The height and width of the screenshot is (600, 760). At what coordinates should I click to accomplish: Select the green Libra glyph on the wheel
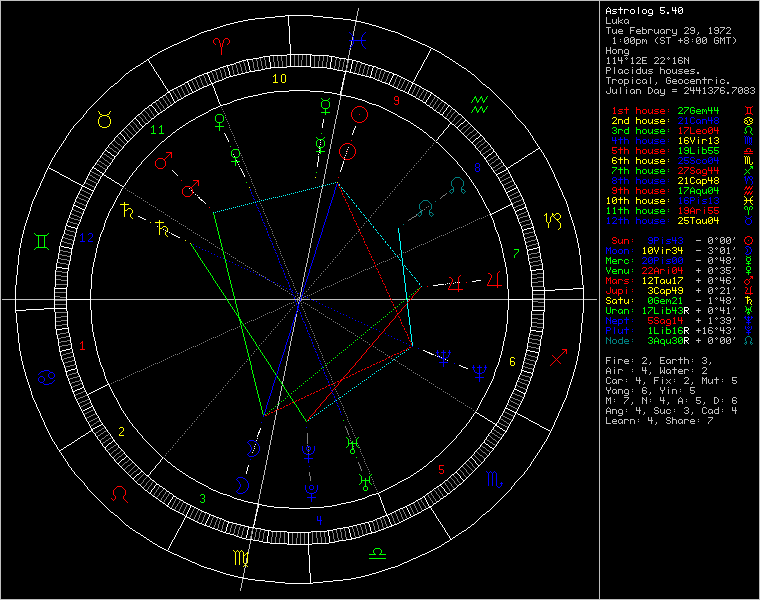[x=377, y=553]
